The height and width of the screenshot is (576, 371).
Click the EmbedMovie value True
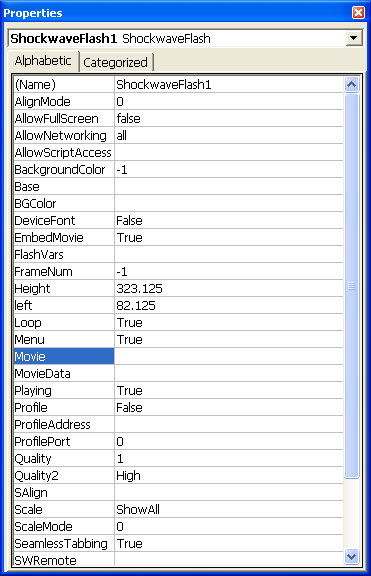[229, 237]
